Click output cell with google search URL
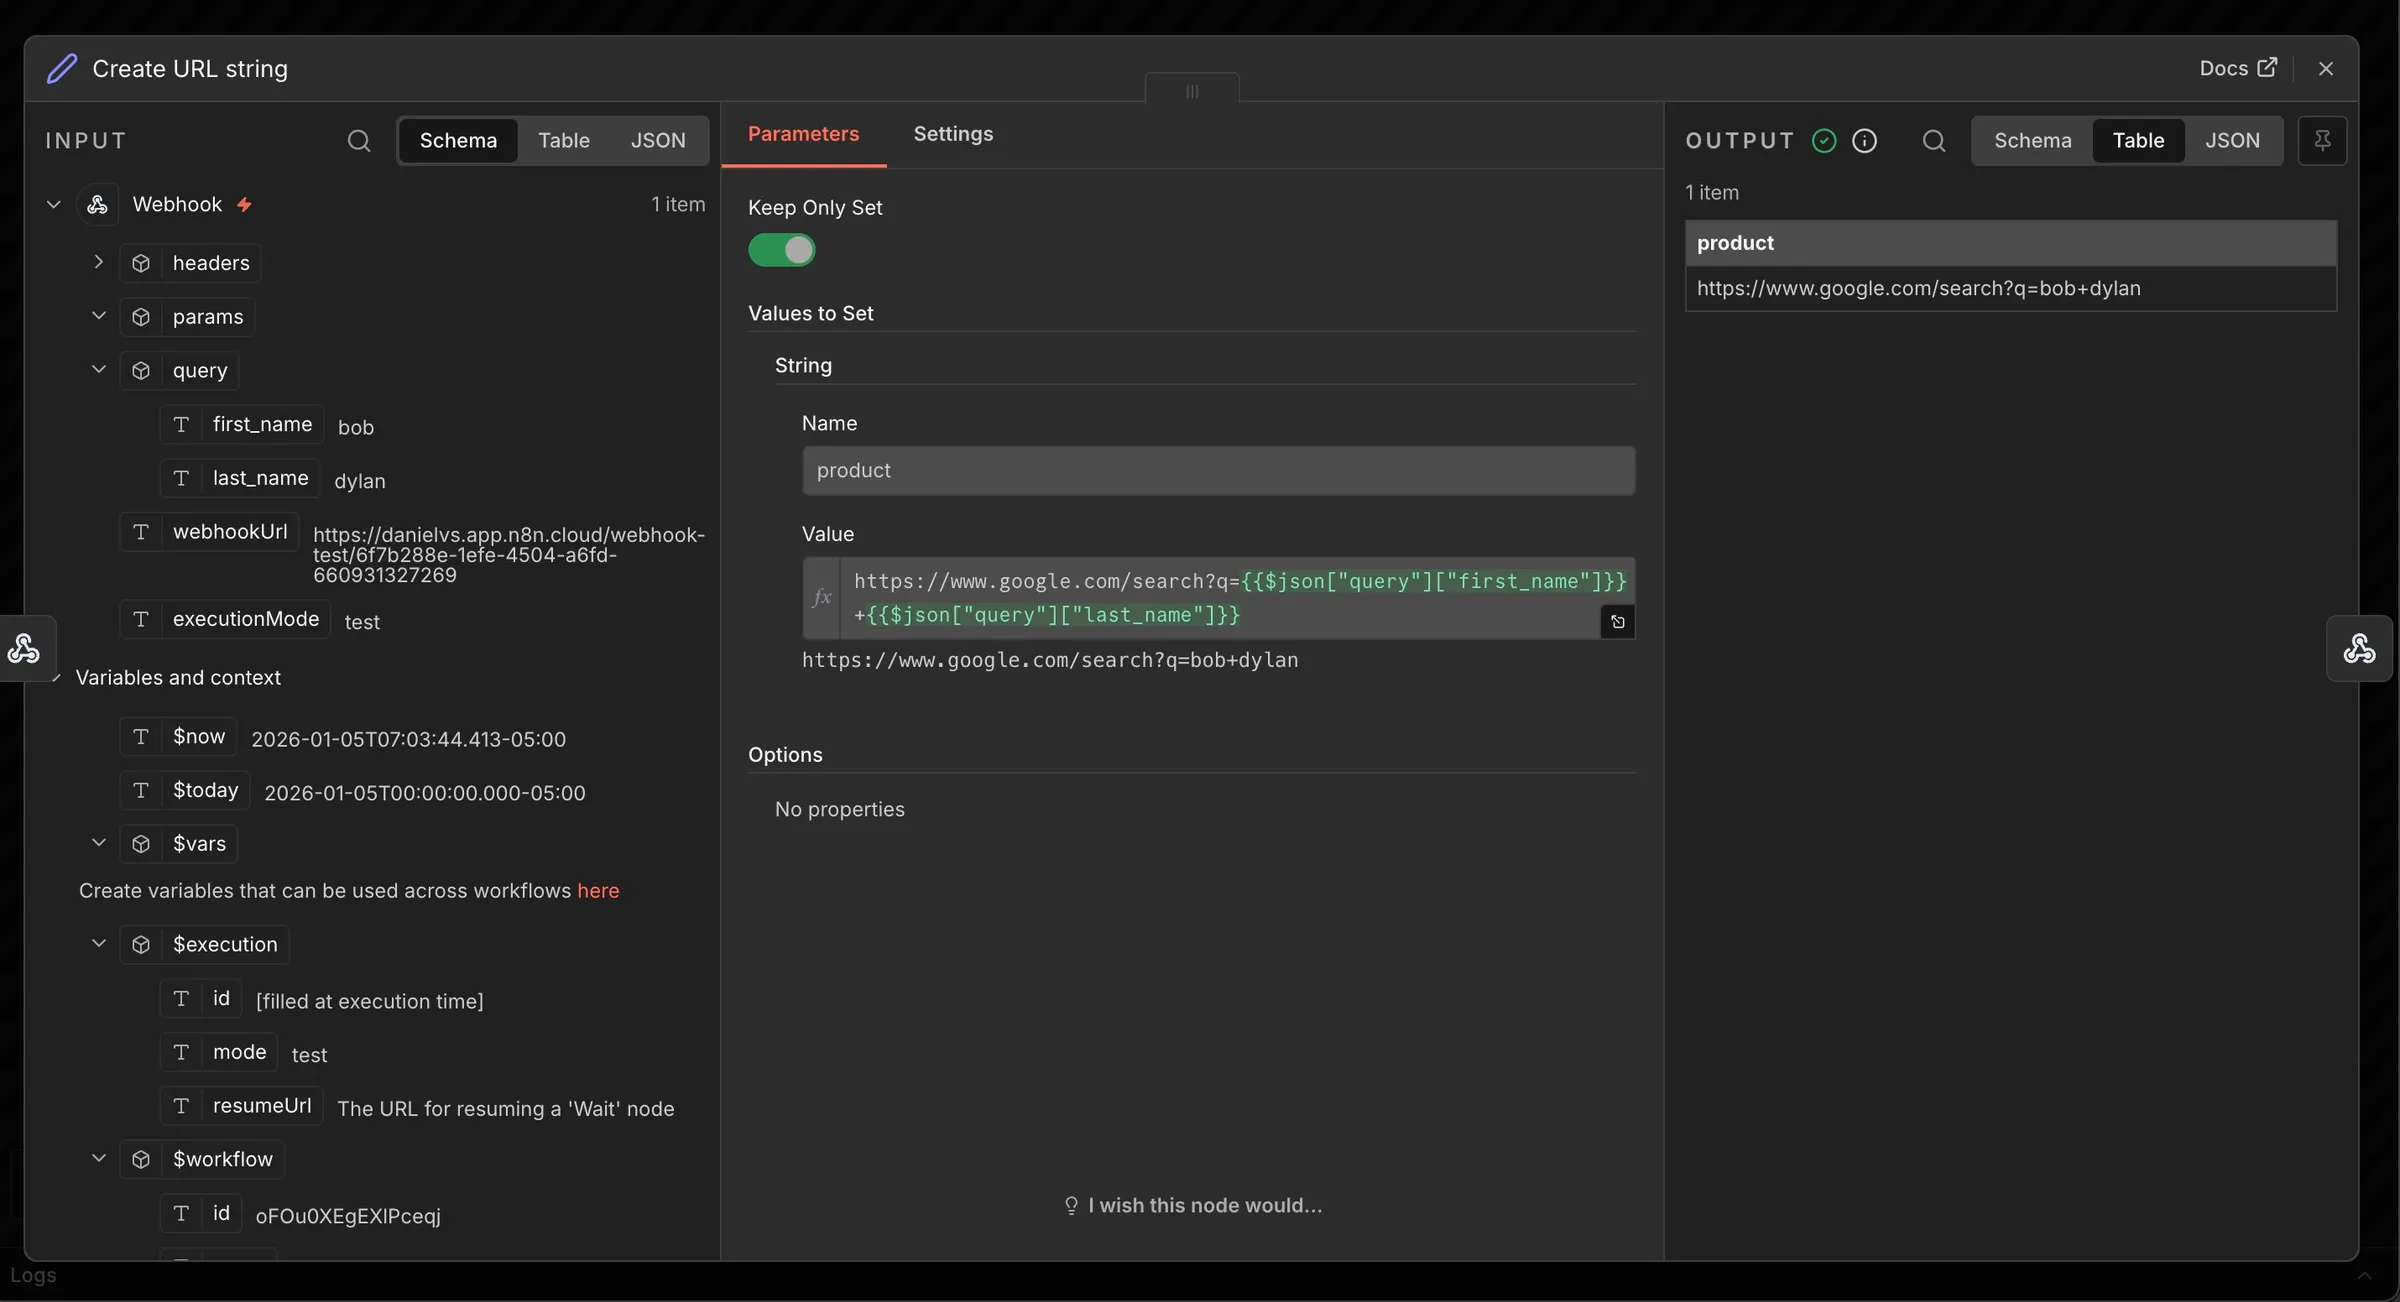This screenshot has width=2400, height=1302. [x=2011, y=289]
